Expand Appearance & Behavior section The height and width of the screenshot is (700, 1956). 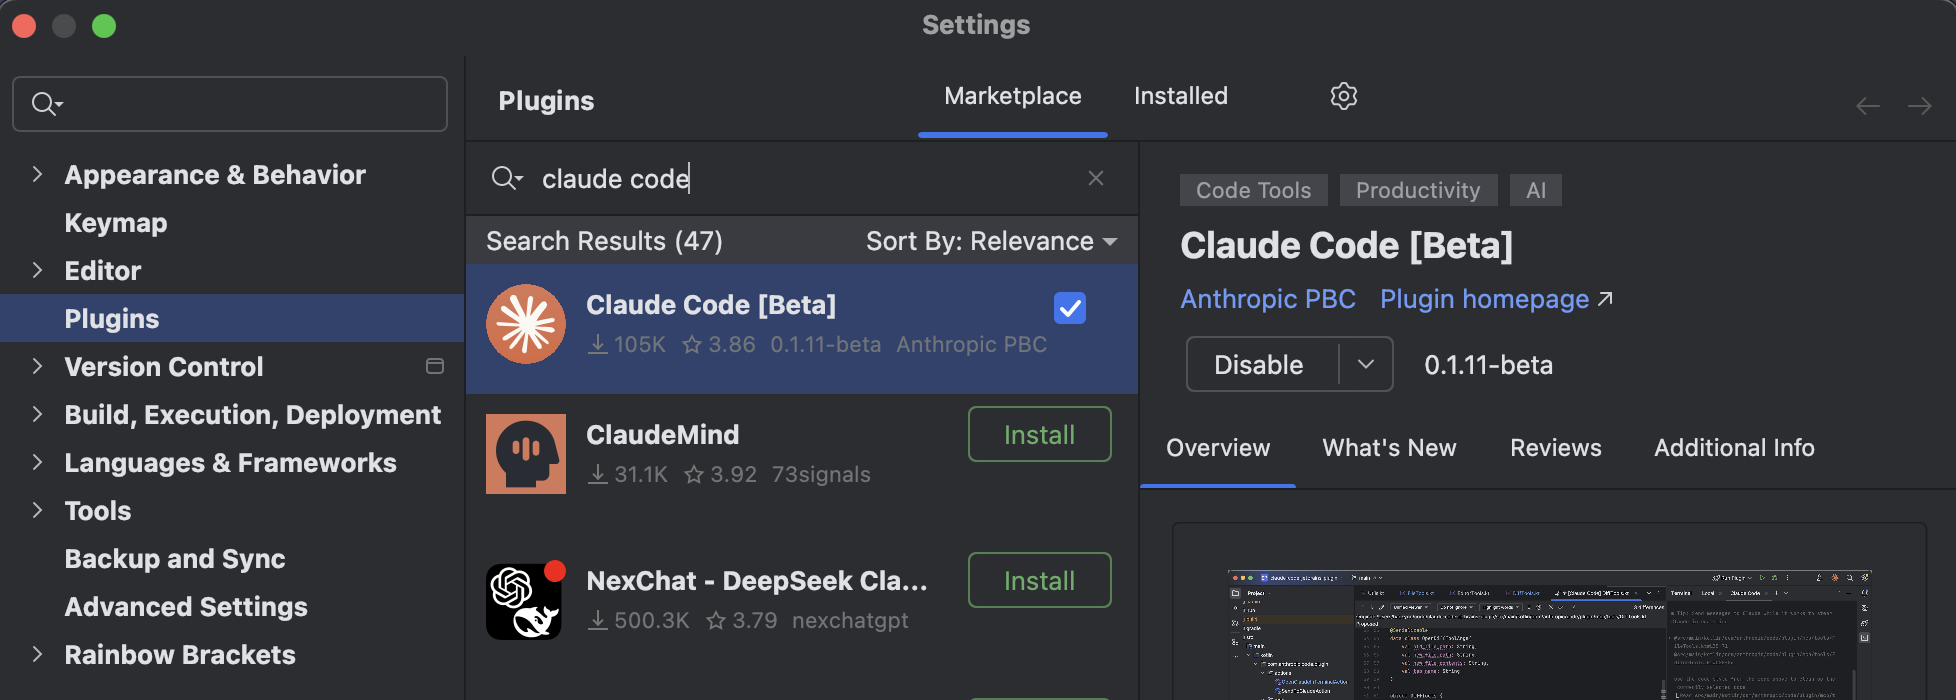(x=37, y=174)
